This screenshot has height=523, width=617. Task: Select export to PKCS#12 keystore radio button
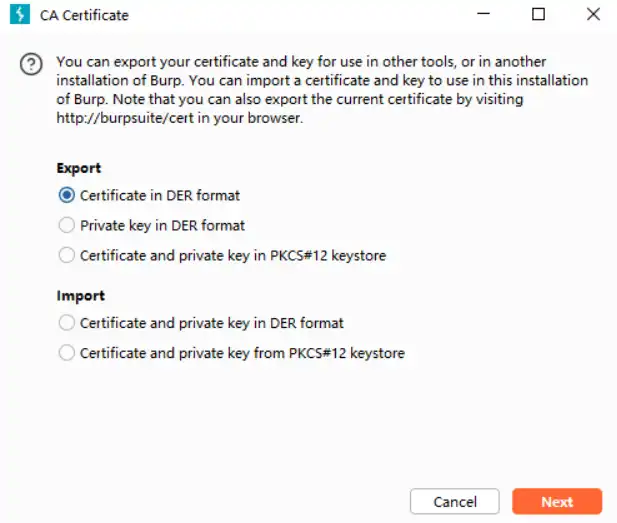67,255
